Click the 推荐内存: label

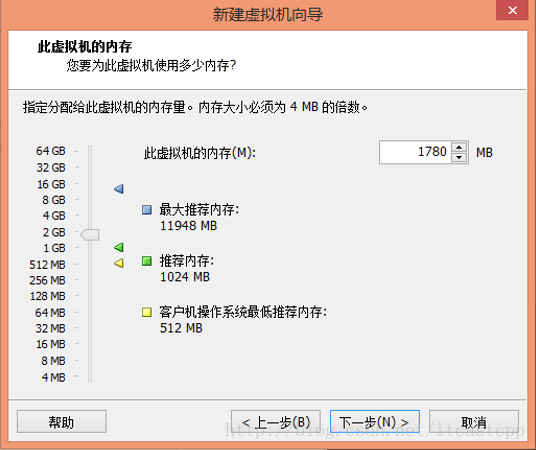point(187,261)
